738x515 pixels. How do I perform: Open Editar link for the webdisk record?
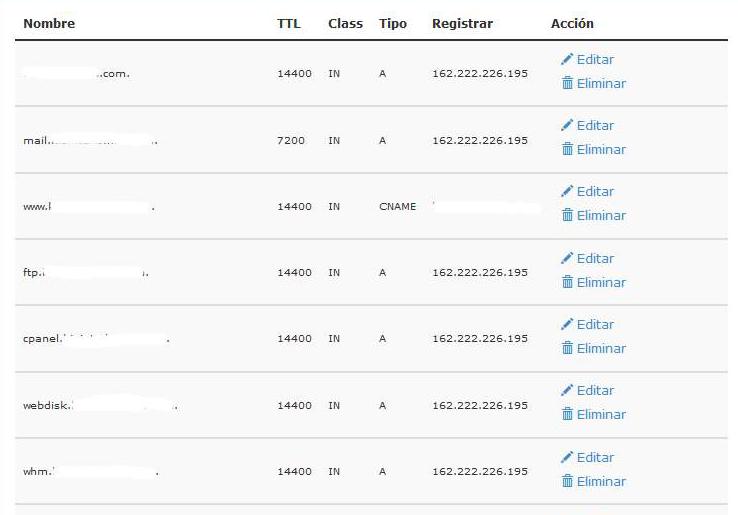click(x=595, y=390)
